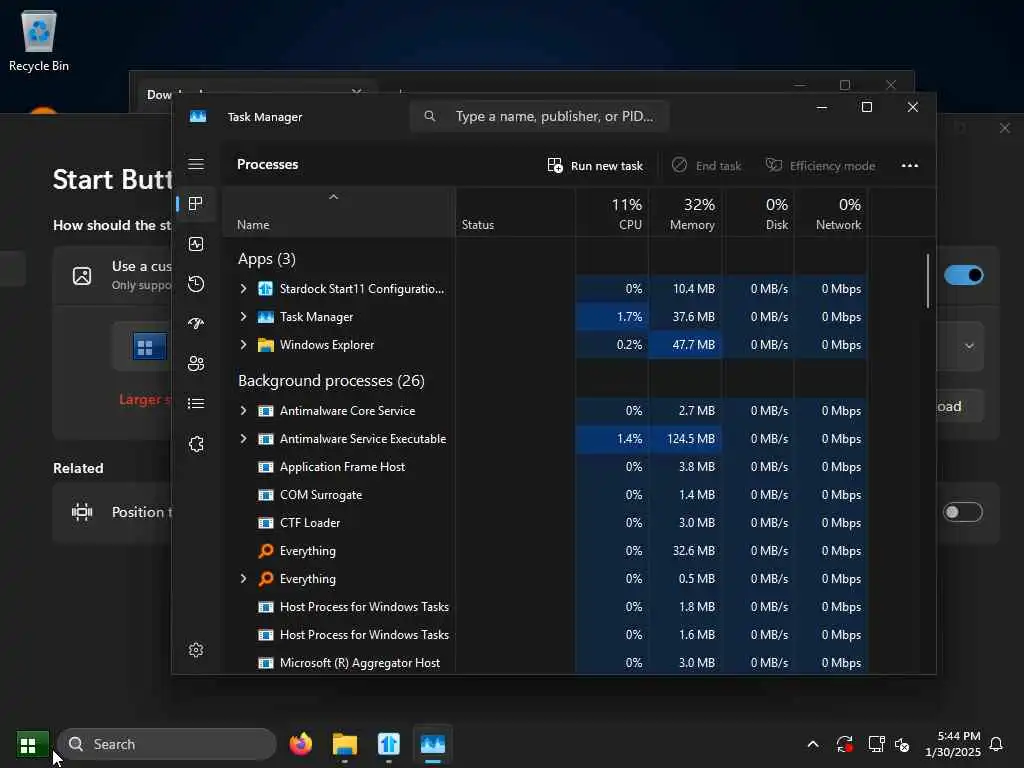Select the Application Frame Host row

point(545,467)
